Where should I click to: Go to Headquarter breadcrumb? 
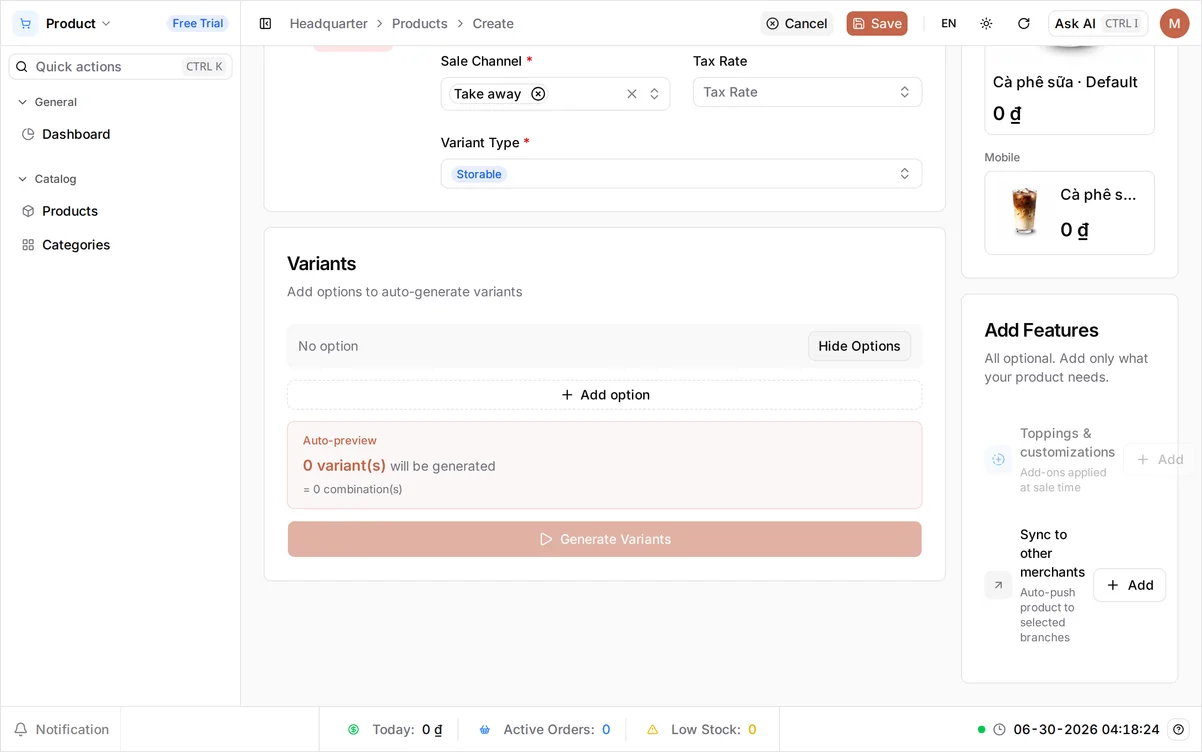[329, 23]
